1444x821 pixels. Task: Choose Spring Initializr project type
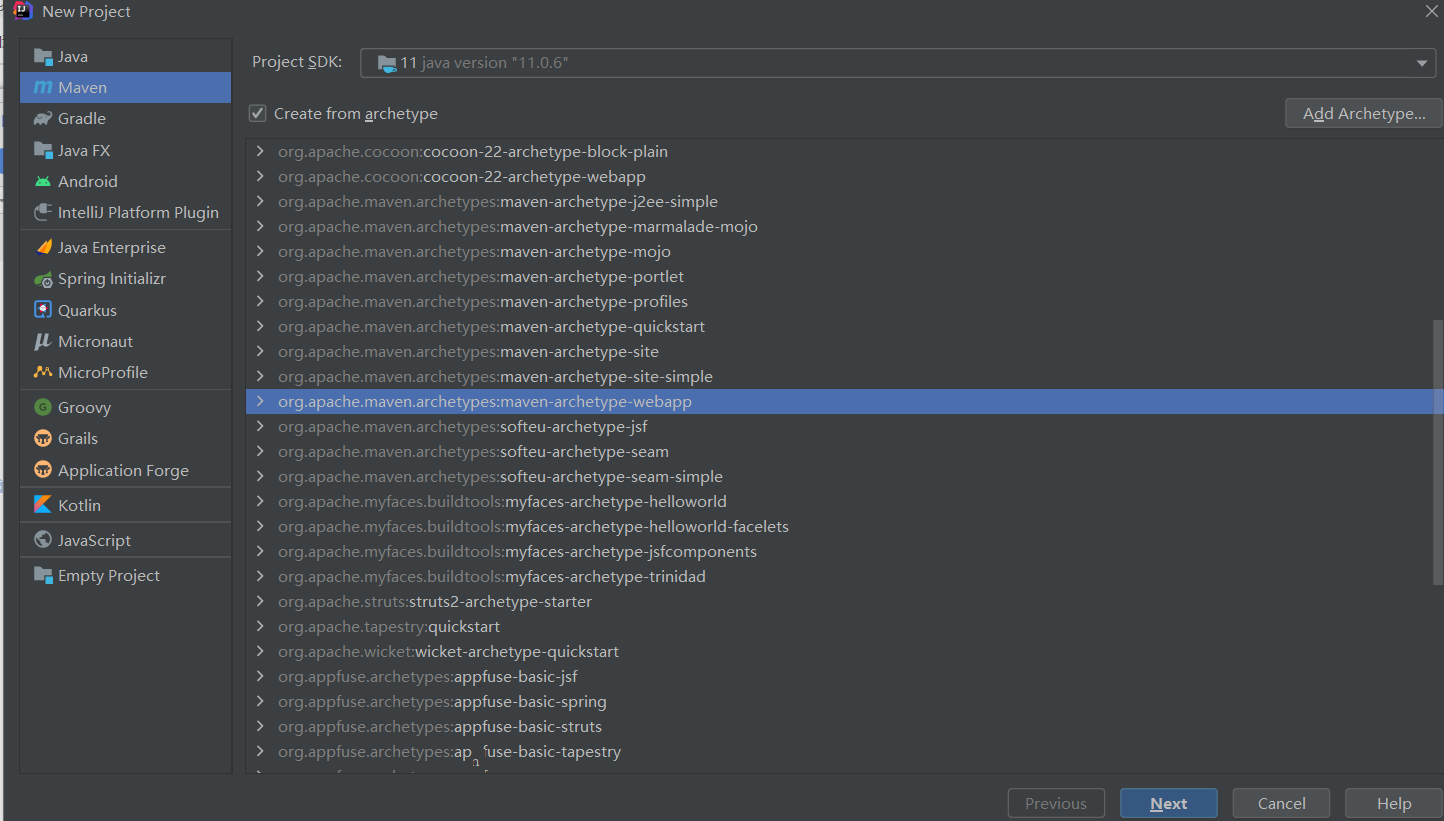click(125, 279)
